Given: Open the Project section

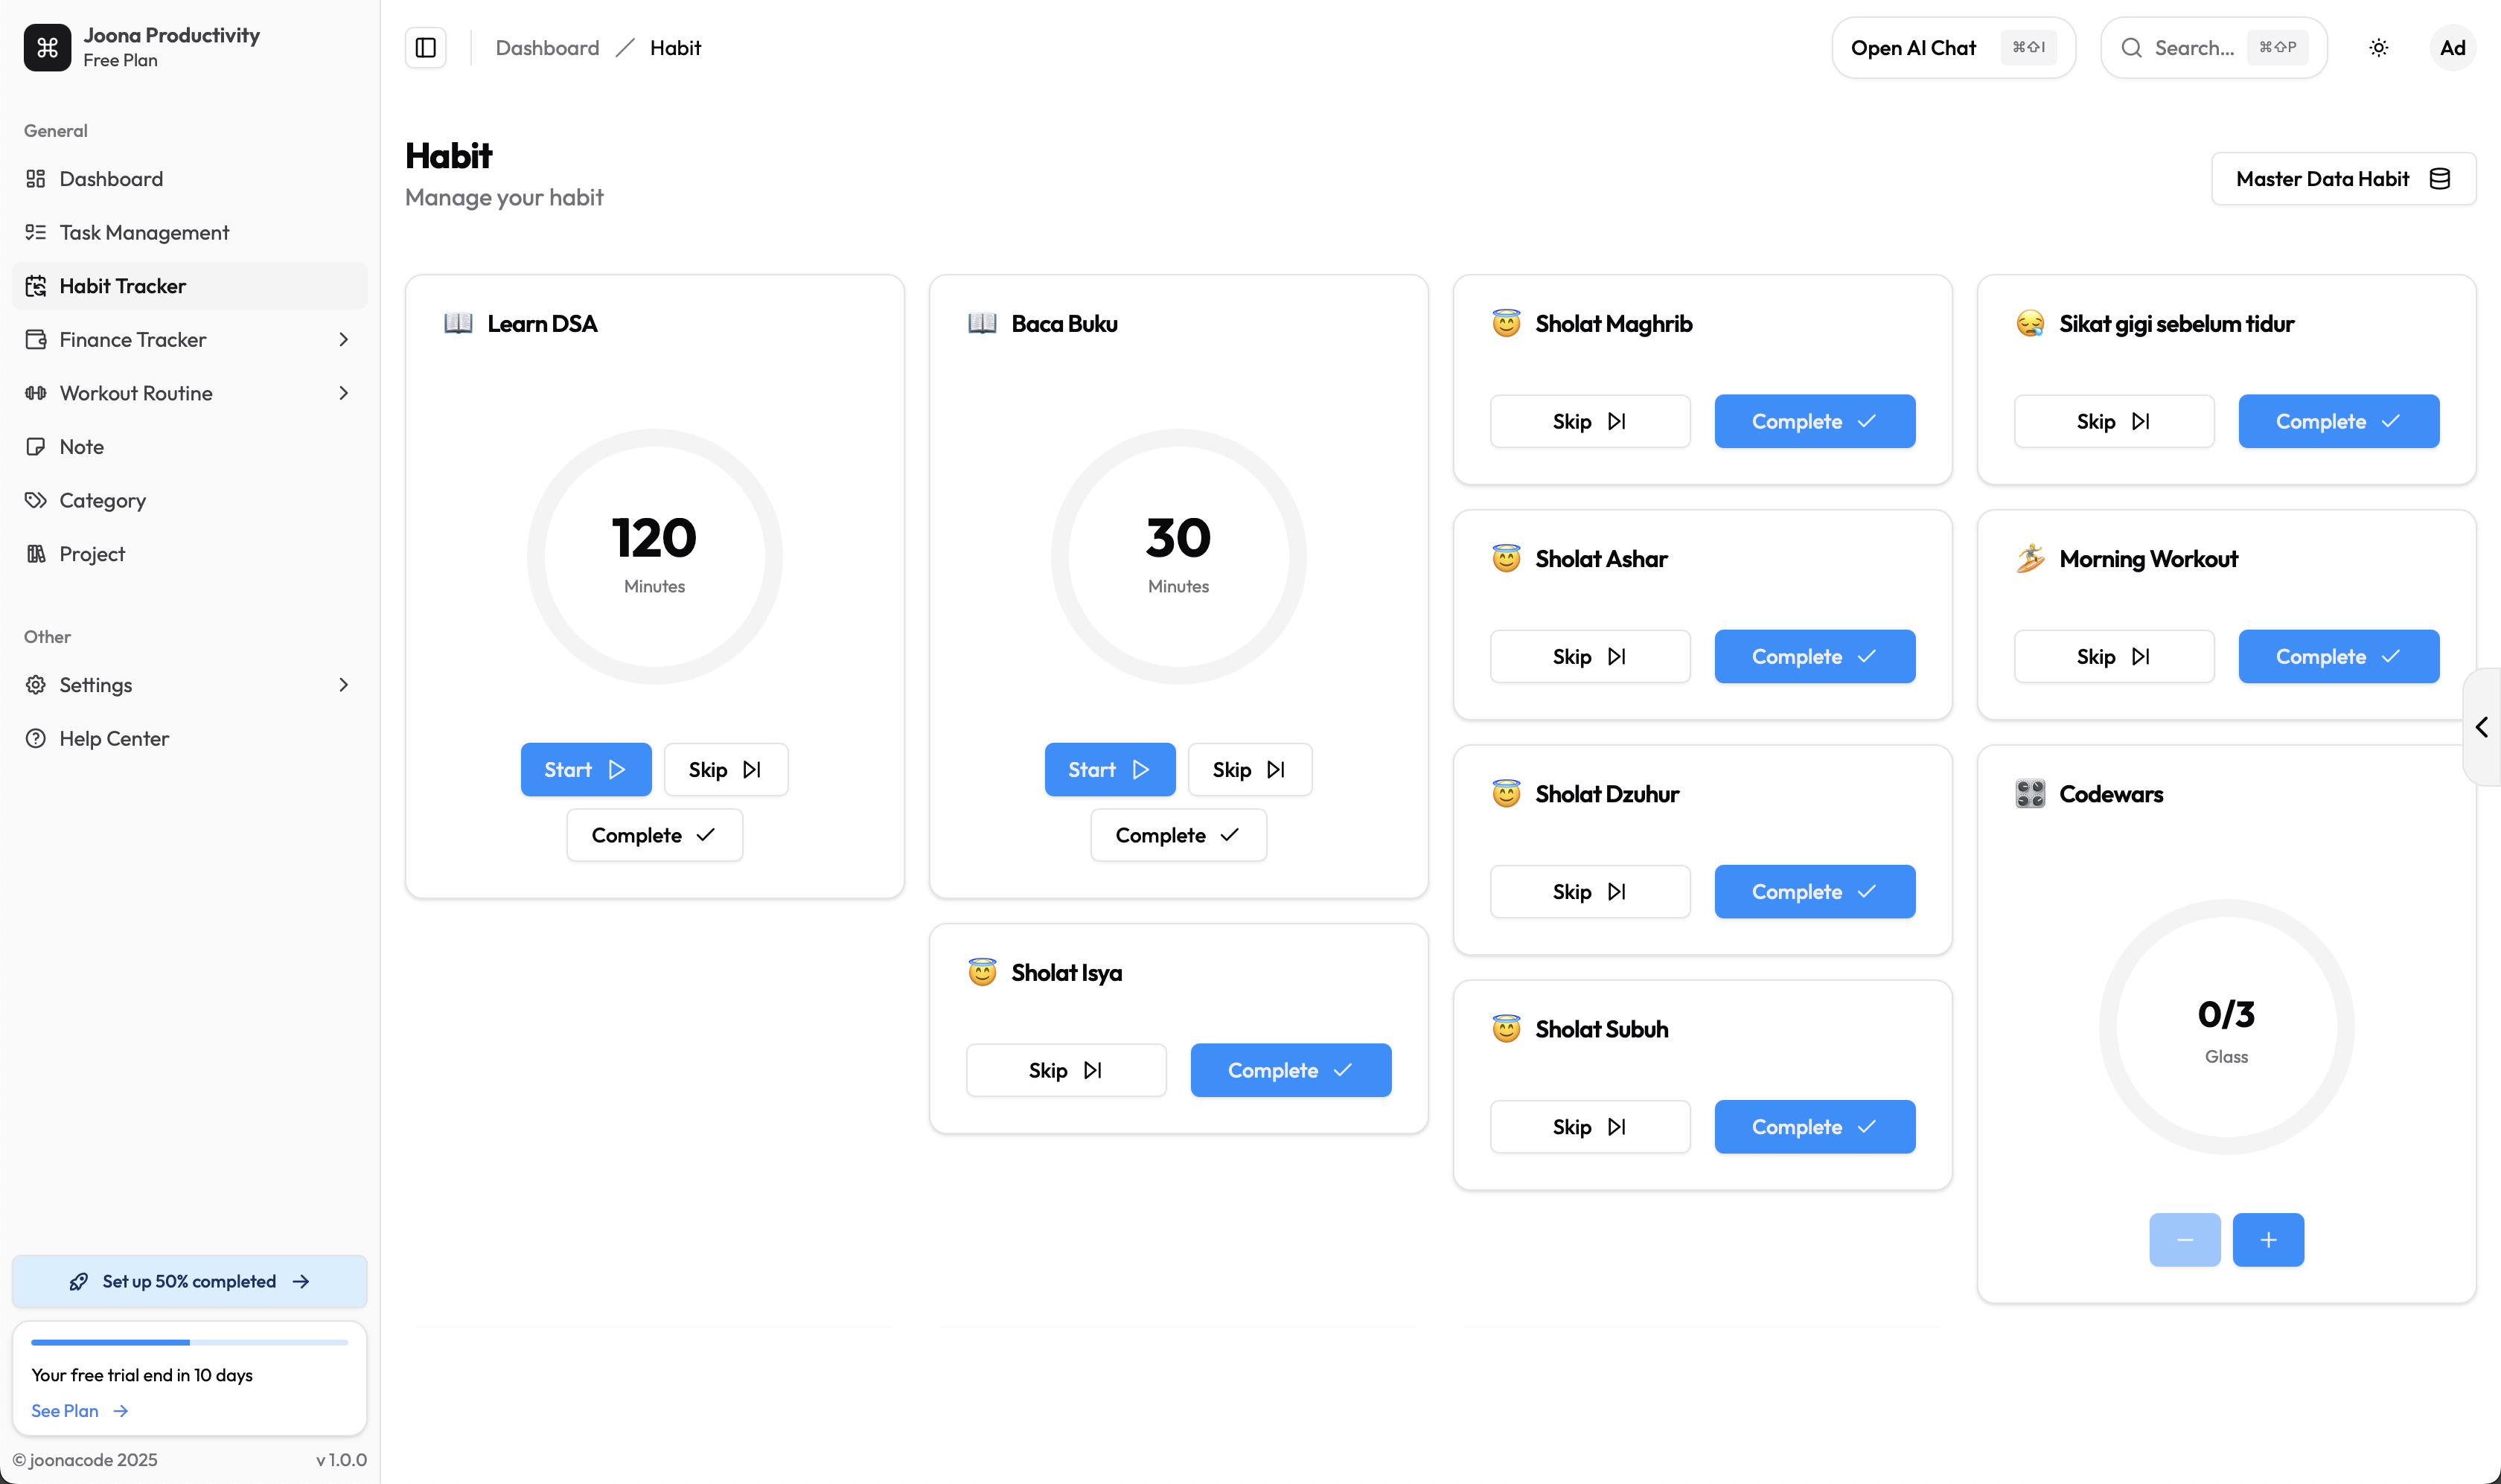Looking at the screenshot, I should pos(91,553).
